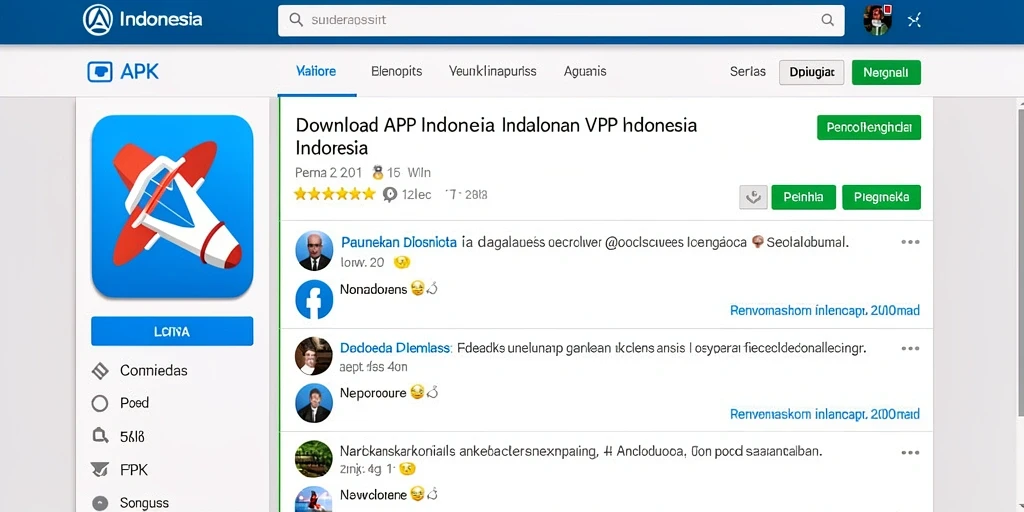
Task: Select Poed in the sidebar
Action: tap(135, 403)
